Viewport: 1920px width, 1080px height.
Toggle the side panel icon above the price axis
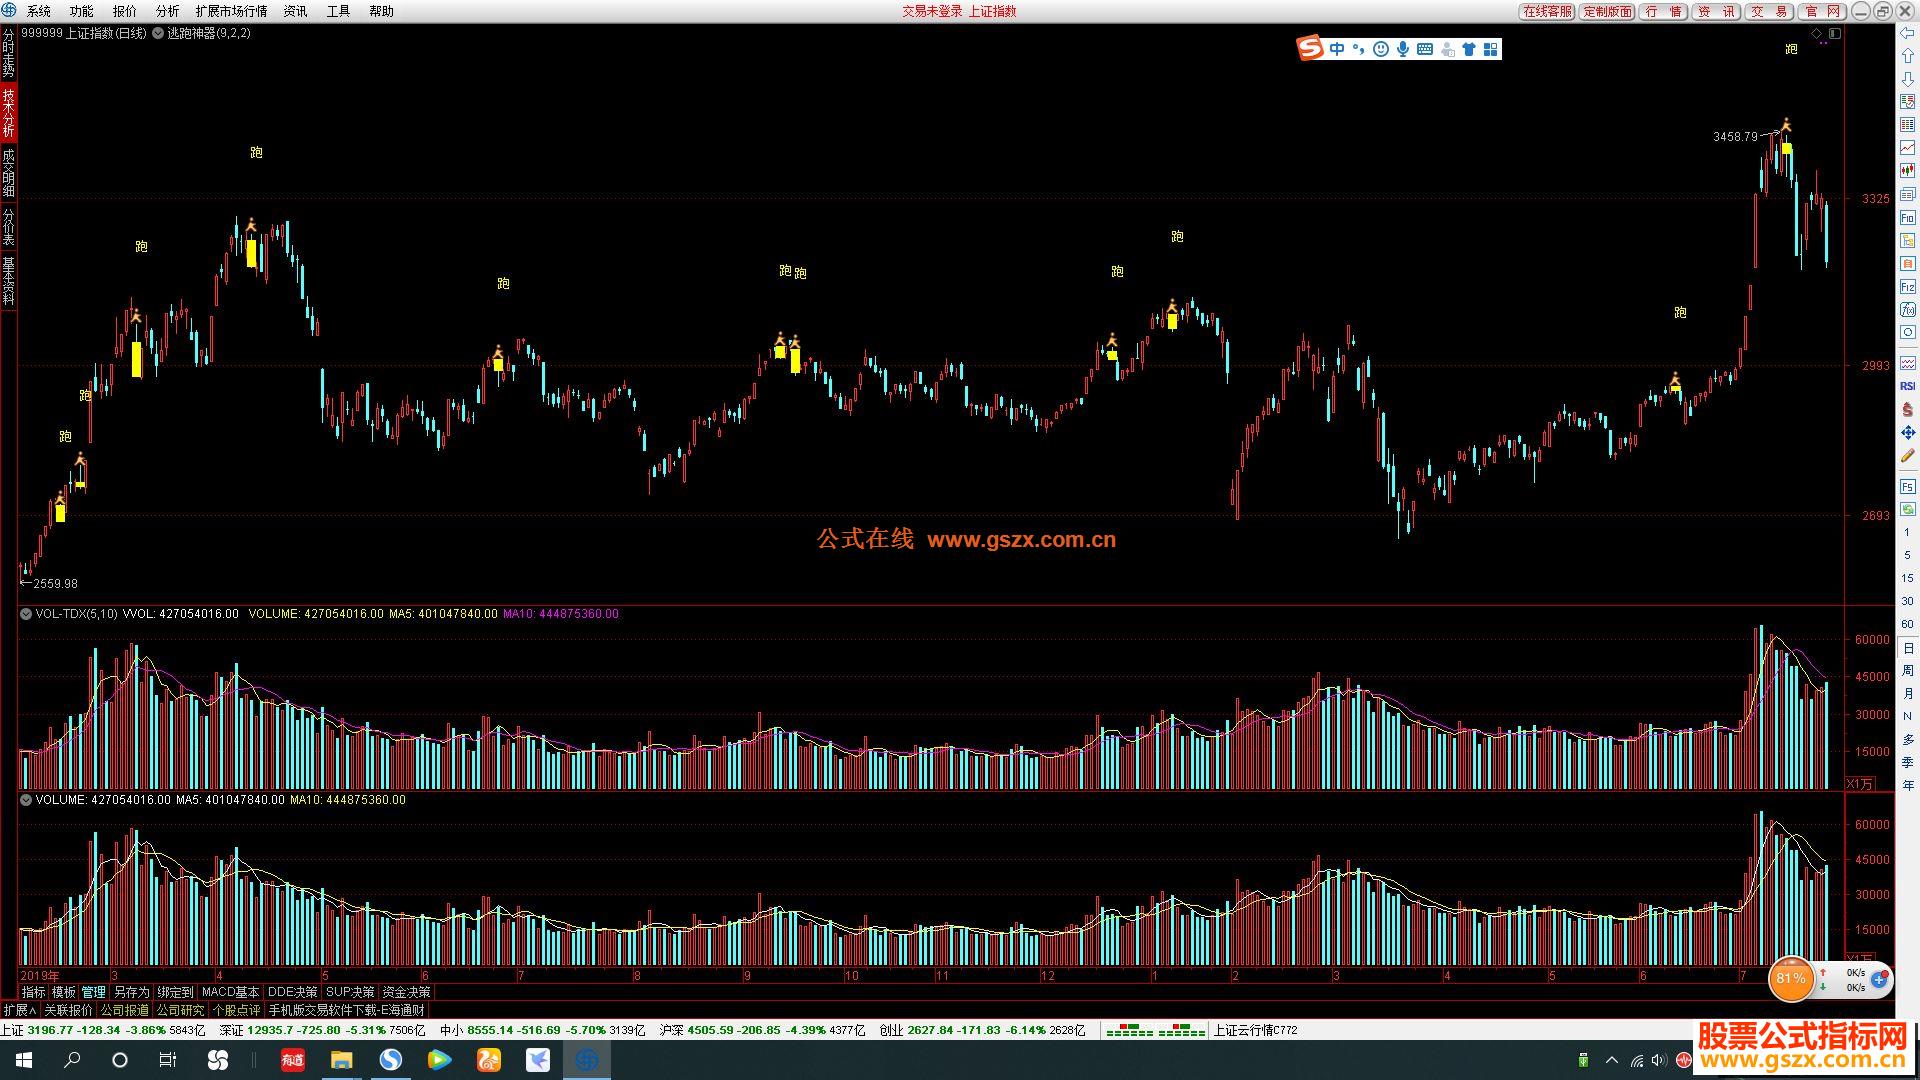click(x=1835, y=33)
